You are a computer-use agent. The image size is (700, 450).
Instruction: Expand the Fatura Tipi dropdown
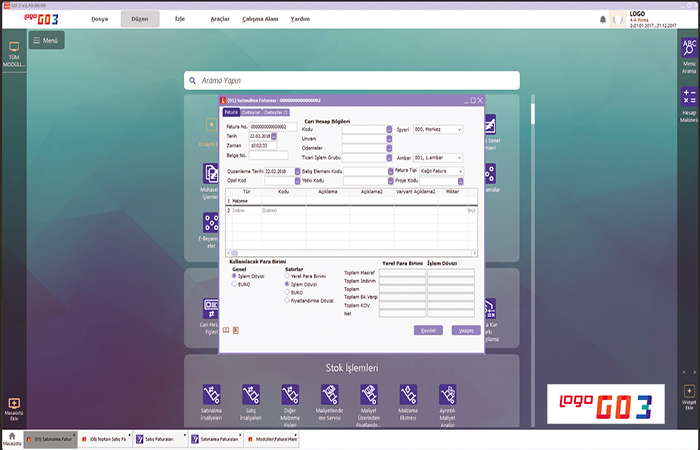click(x=459, y=171)
